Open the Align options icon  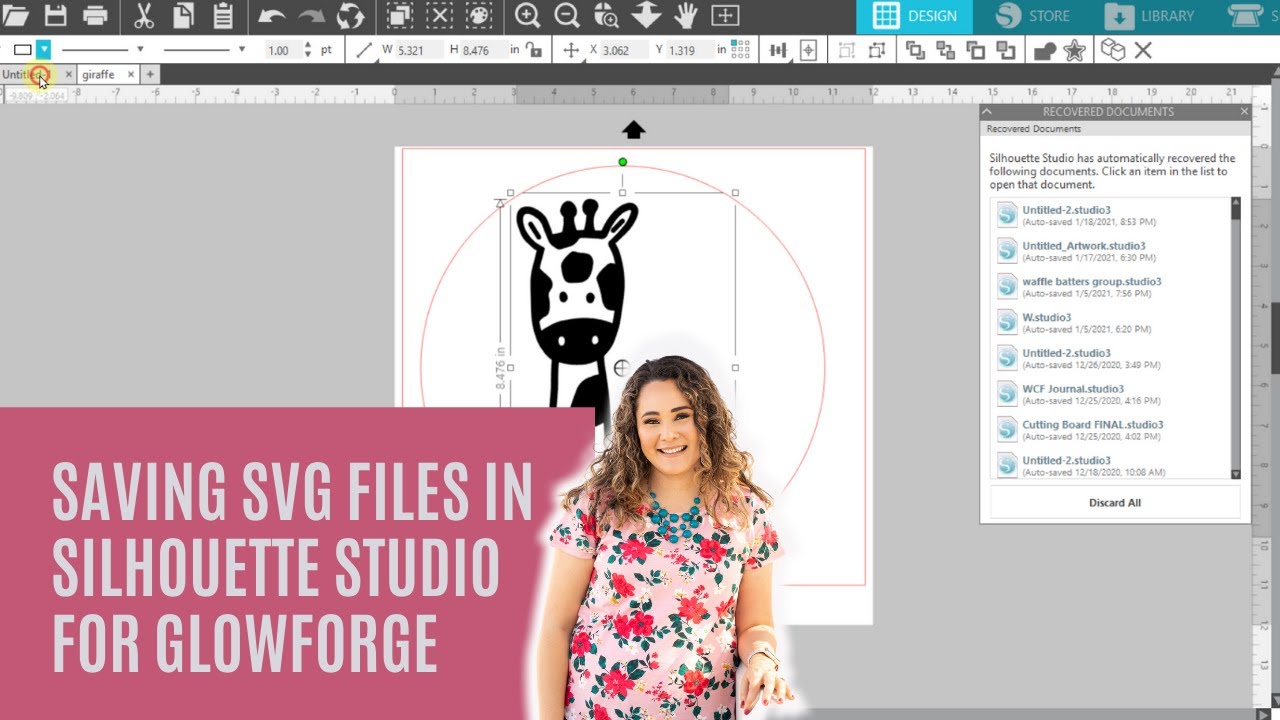click(780, 50)
